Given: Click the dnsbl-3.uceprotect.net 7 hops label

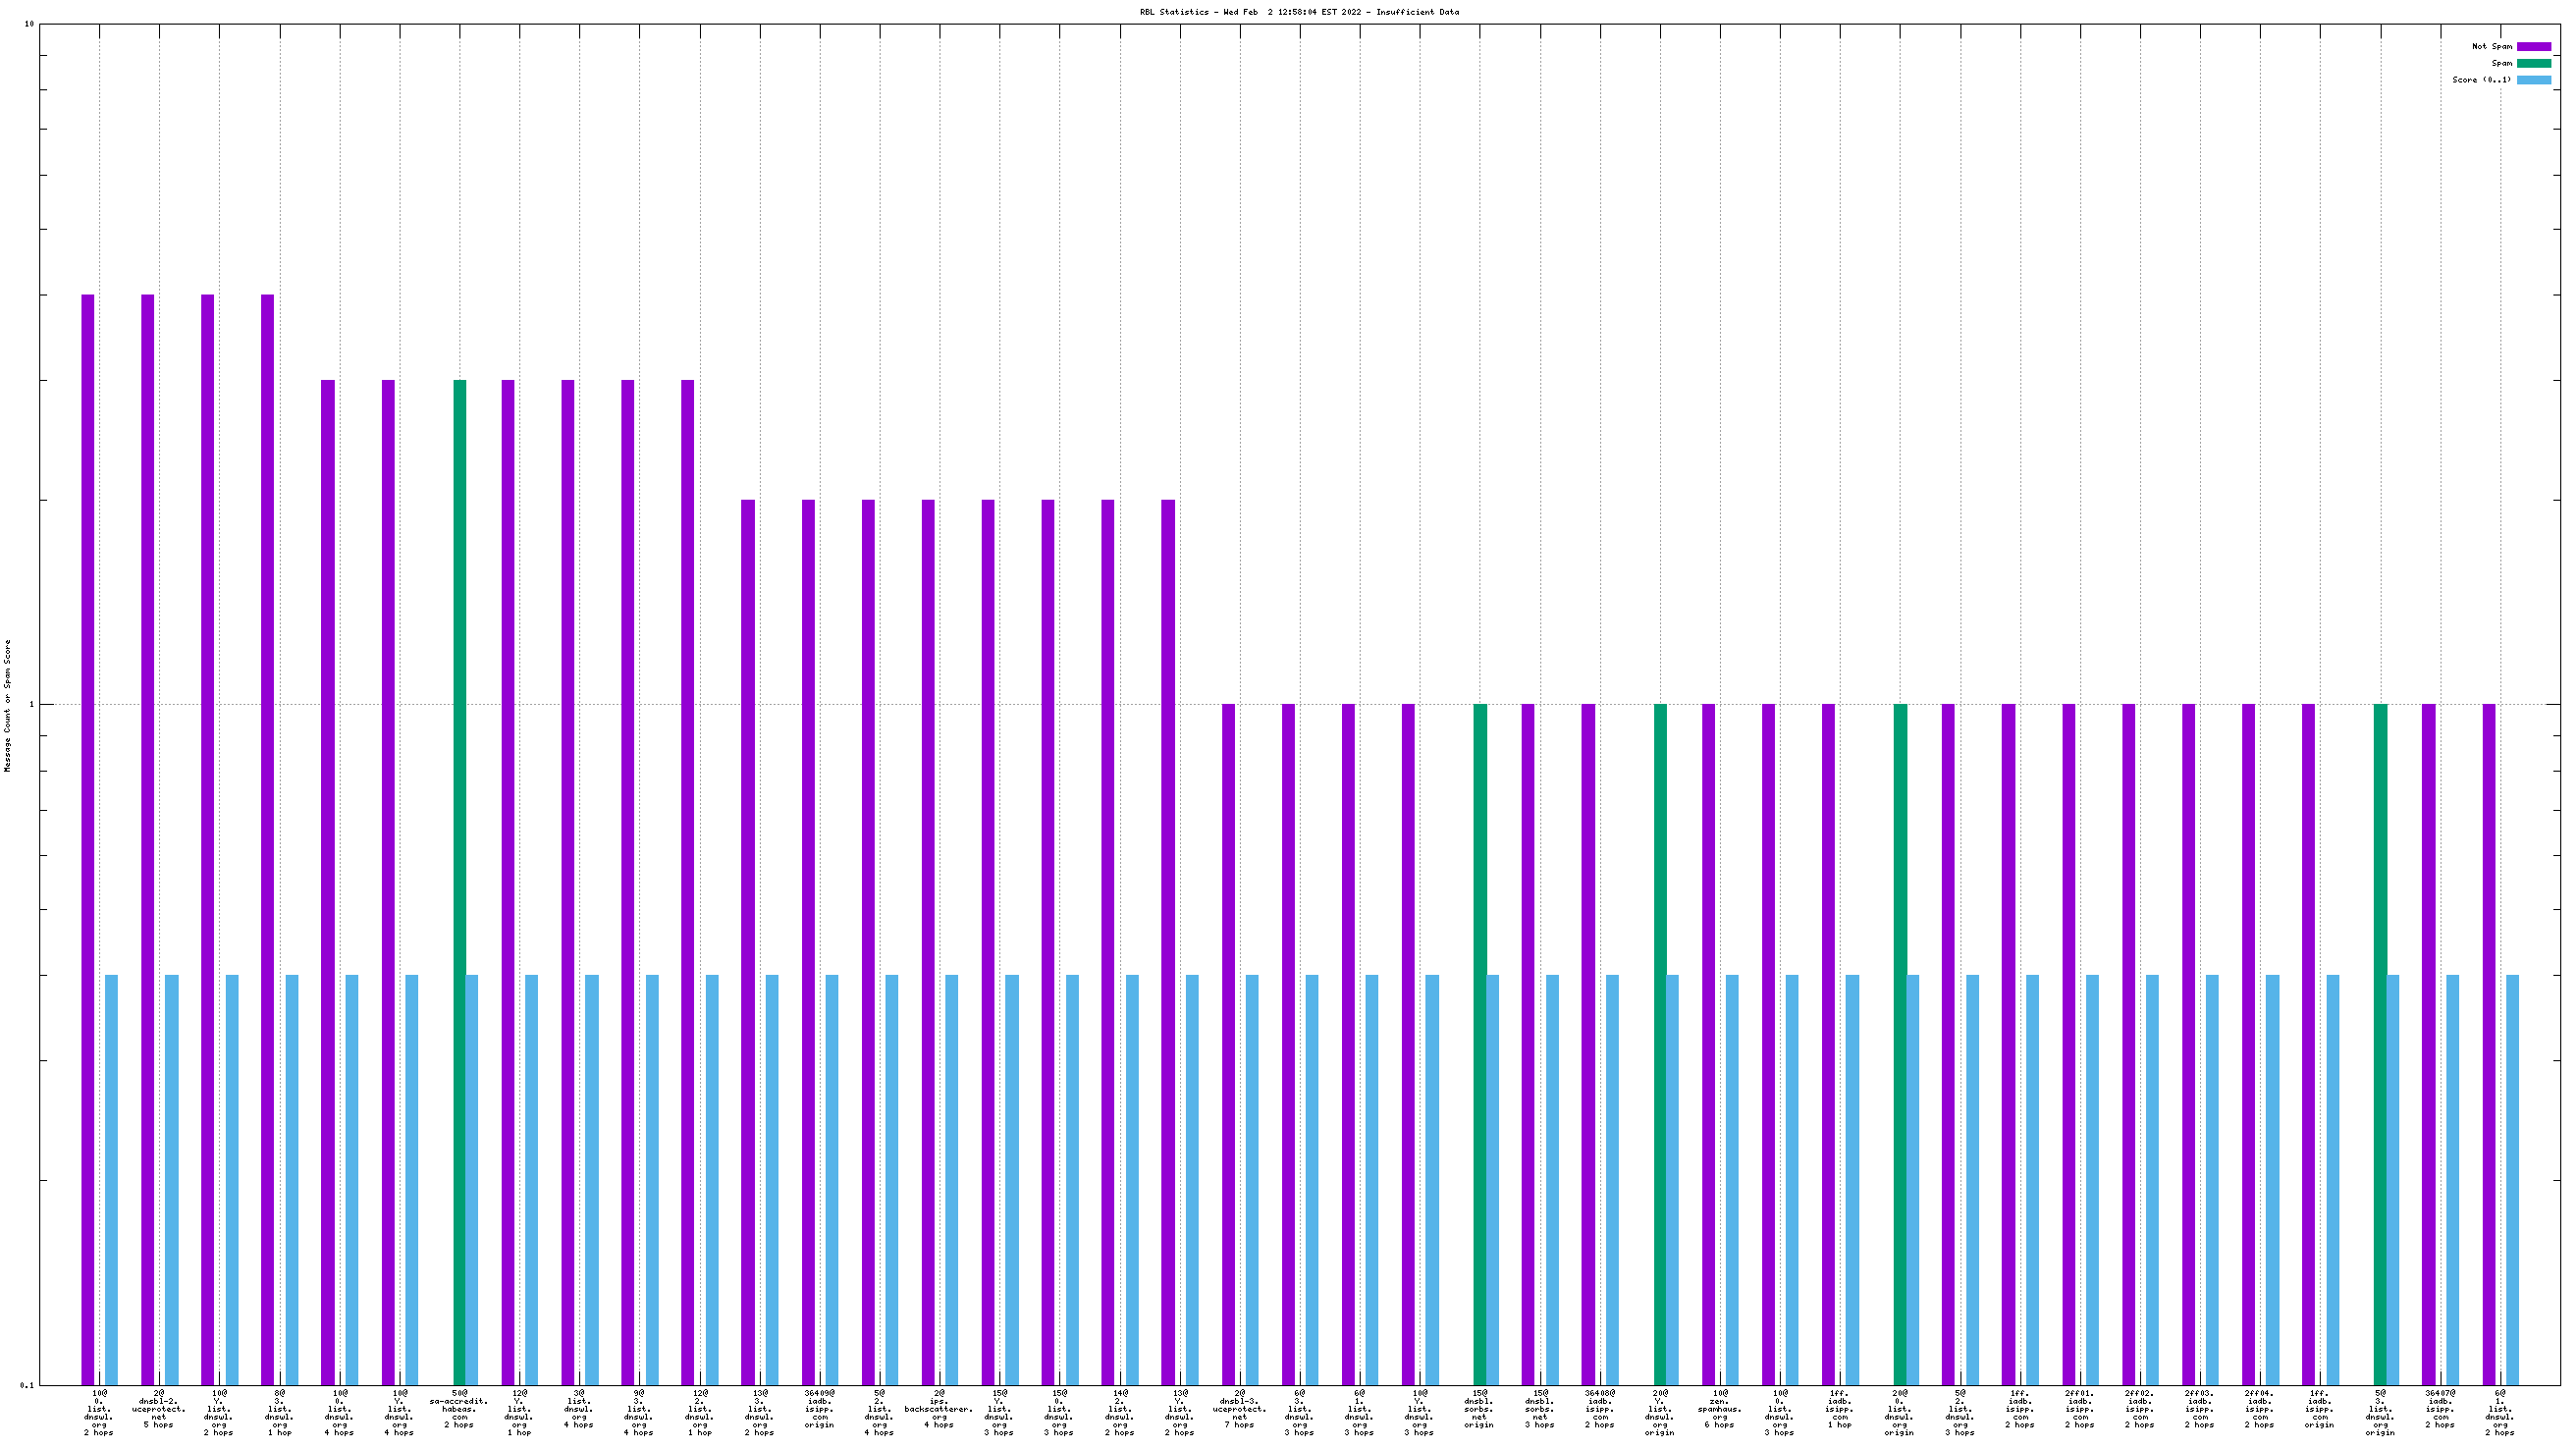Looking at the screenshot, I should coord(1239,1412).
